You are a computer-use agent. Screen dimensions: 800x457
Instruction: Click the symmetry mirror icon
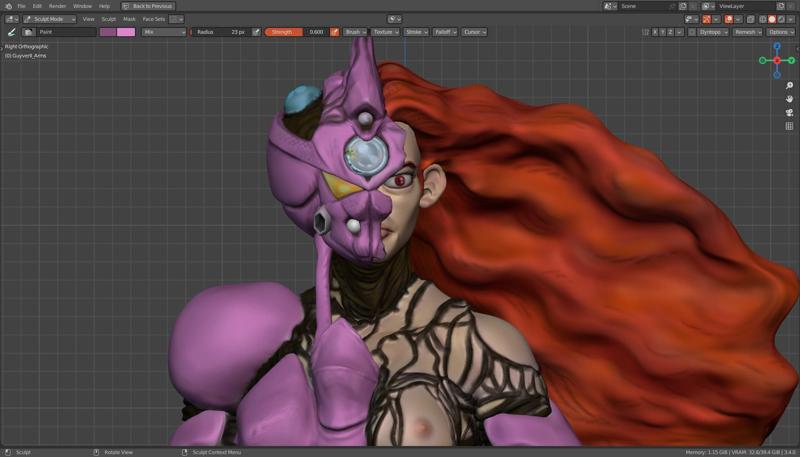pyautogui.click(x=645, y=32)
